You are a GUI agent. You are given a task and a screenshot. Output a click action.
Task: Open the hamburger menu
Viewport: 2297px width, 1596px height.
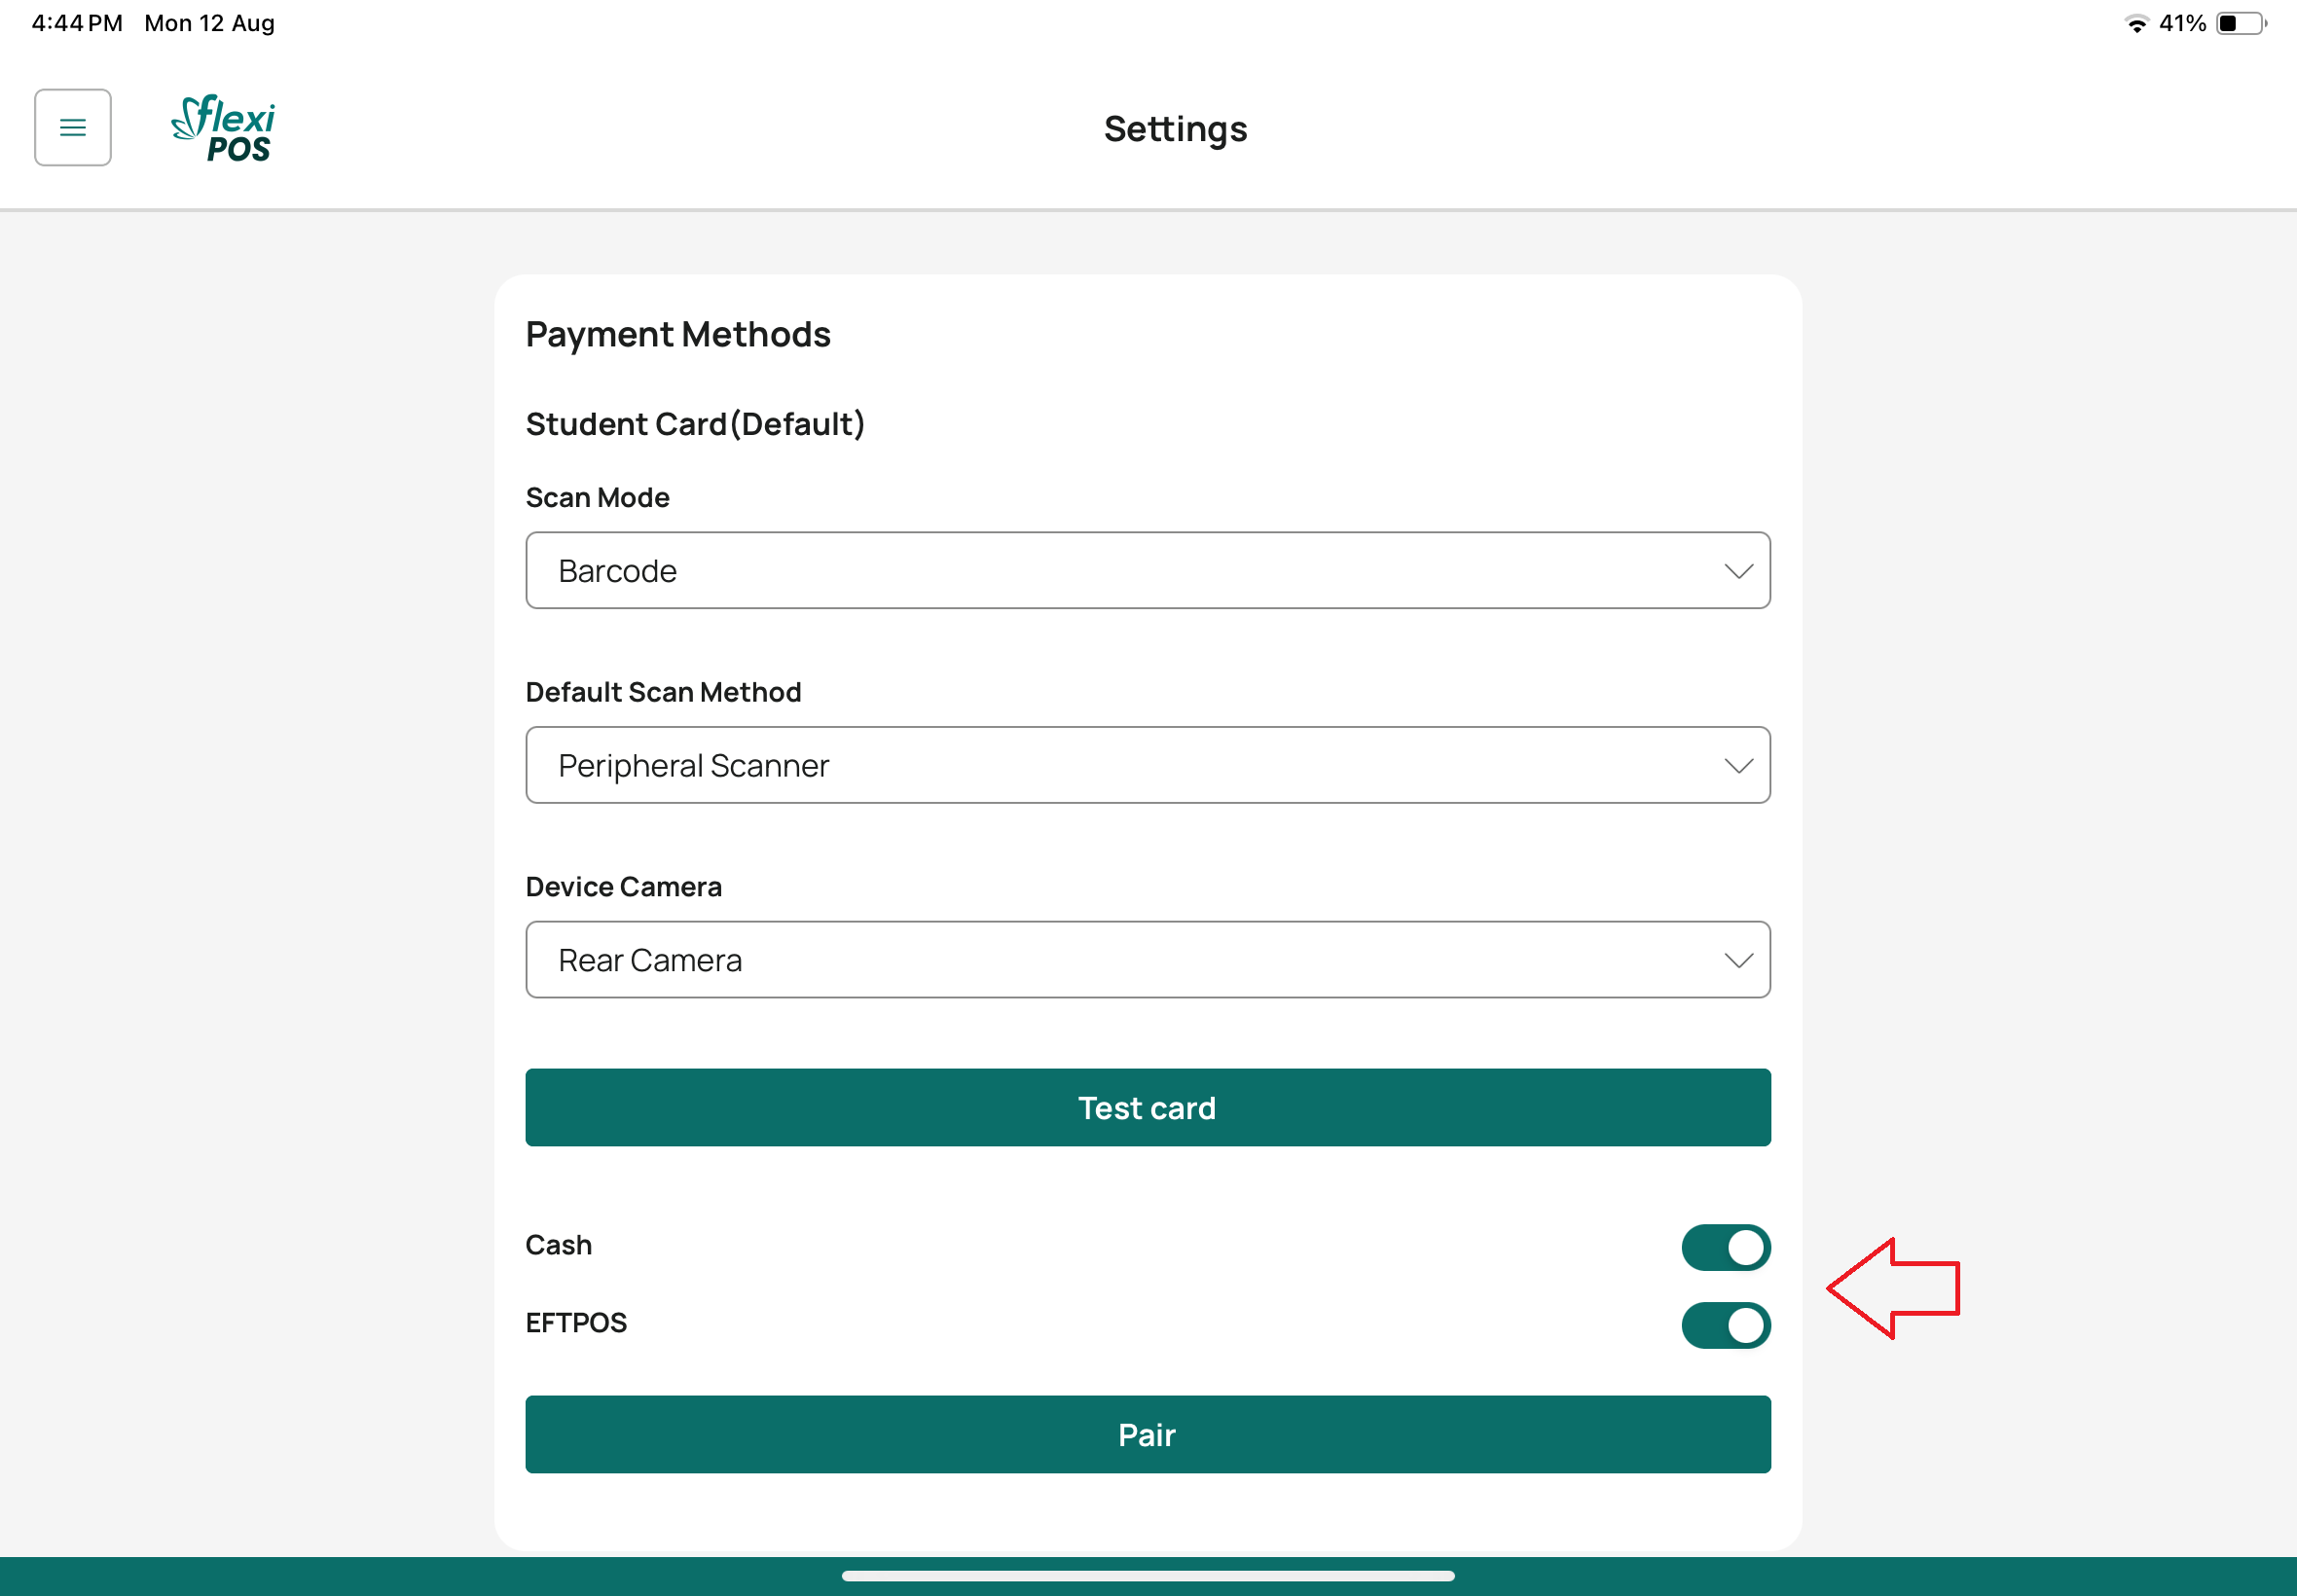click(73, 128)
